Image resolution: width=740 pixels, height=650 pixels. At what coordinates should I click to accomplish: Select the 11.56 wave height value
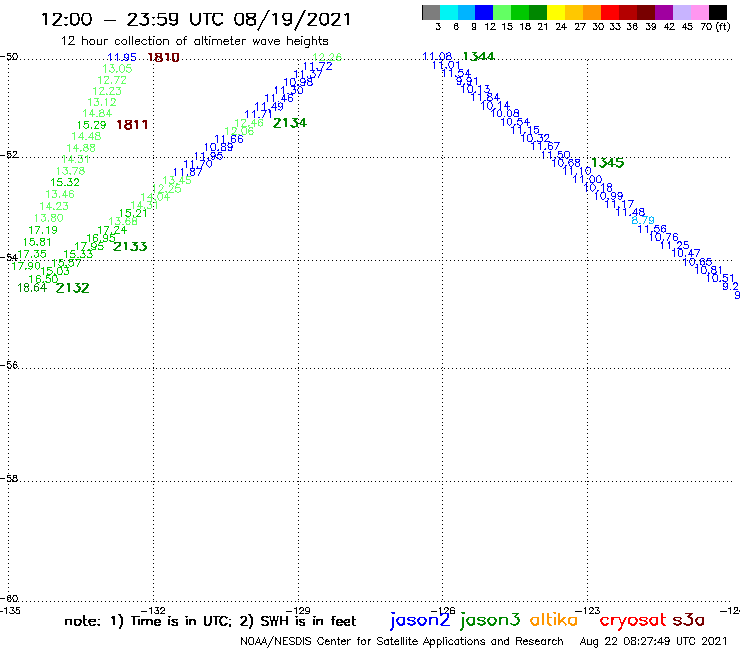(652, 229)
